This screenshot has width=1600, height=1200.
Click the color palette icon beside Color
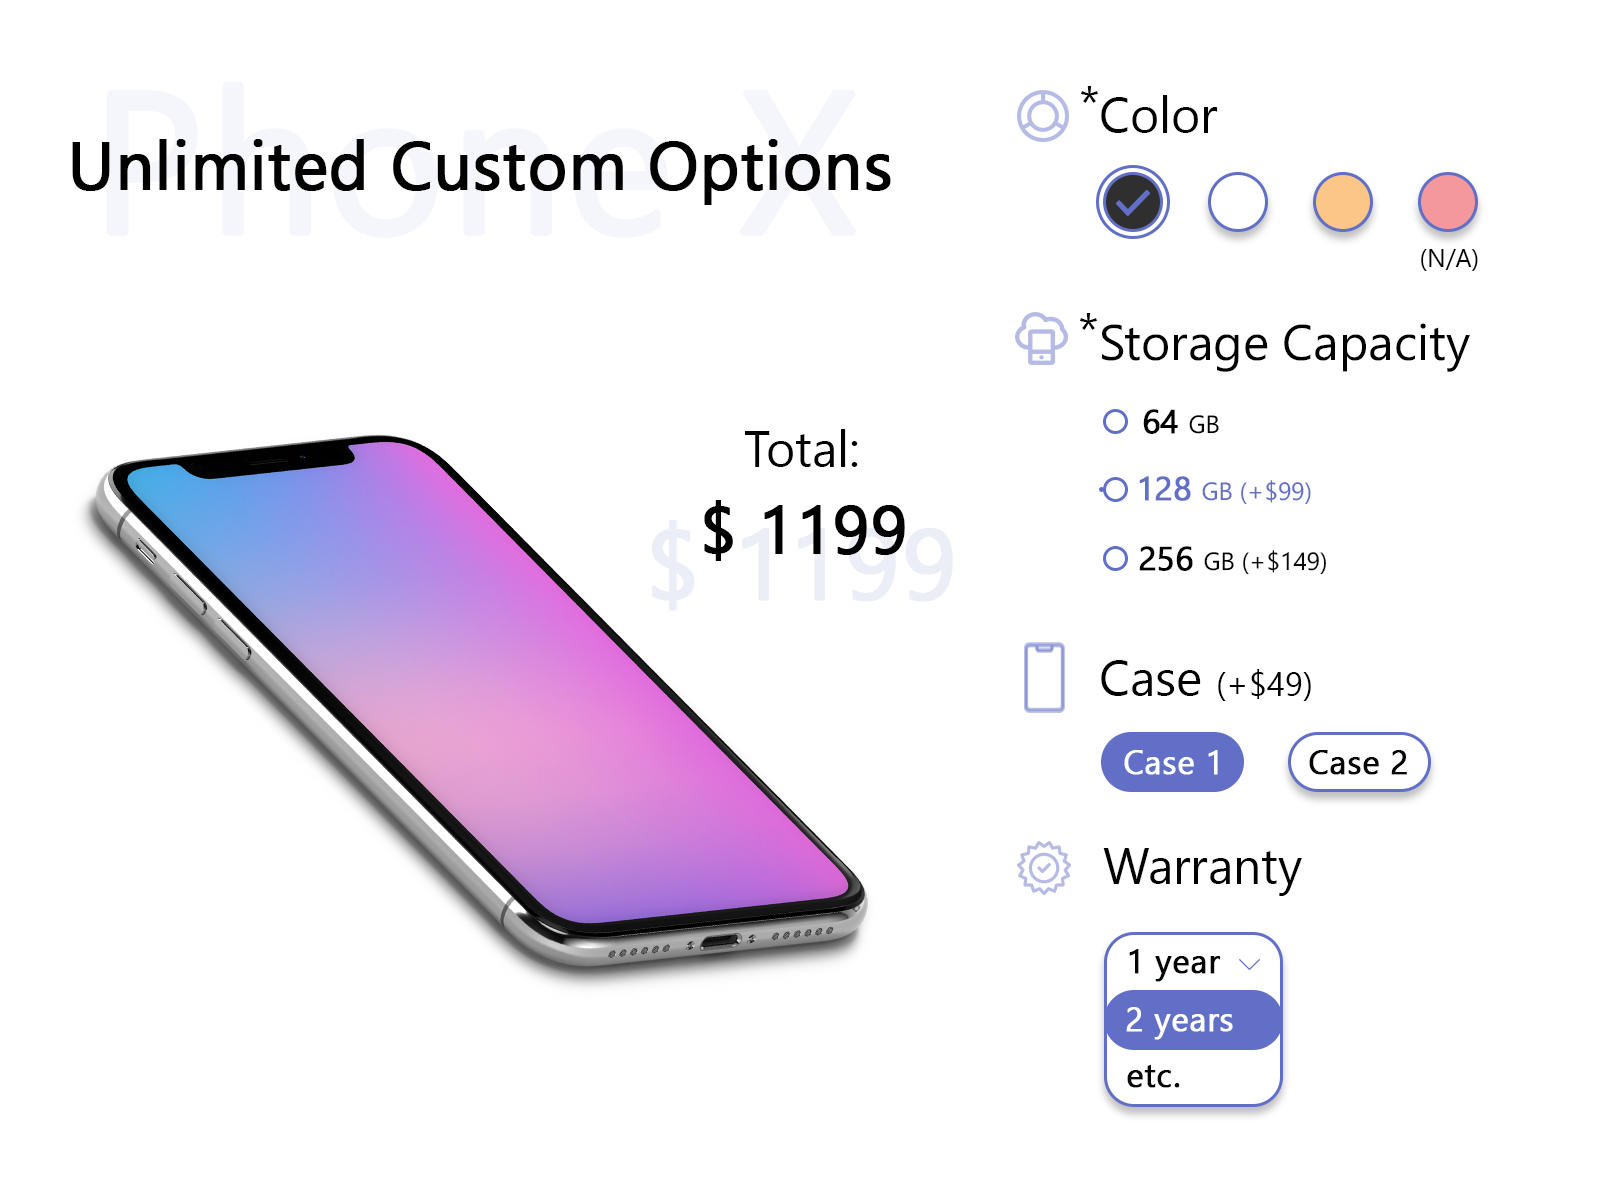(1042, 116)
